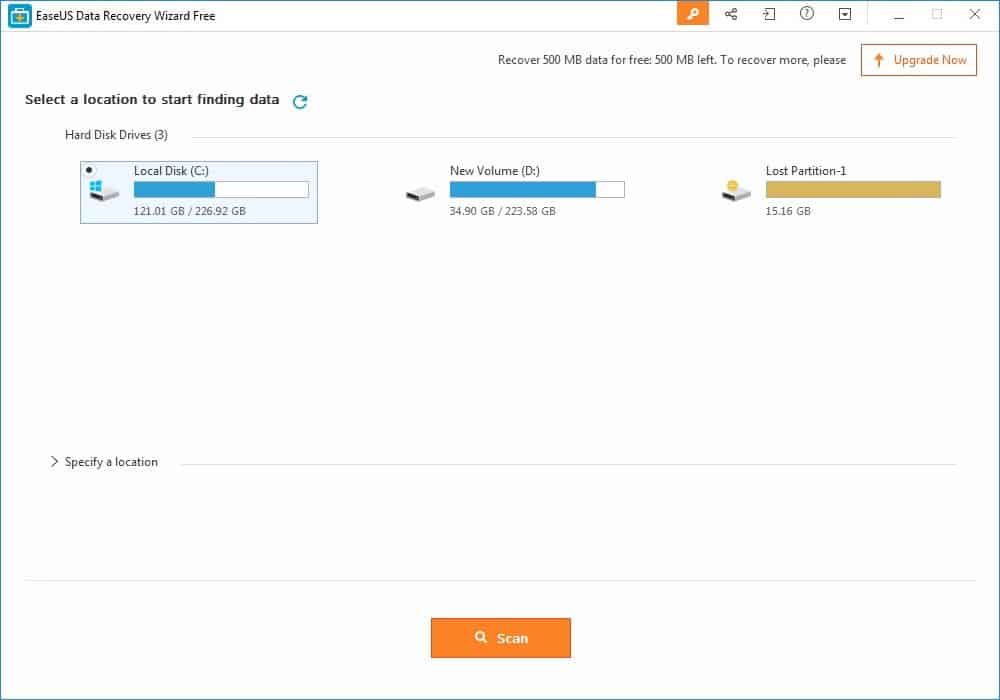Click the 121.01 GB / 226.92 GB text
The image size is (1000, 700).
click(189, 211)
